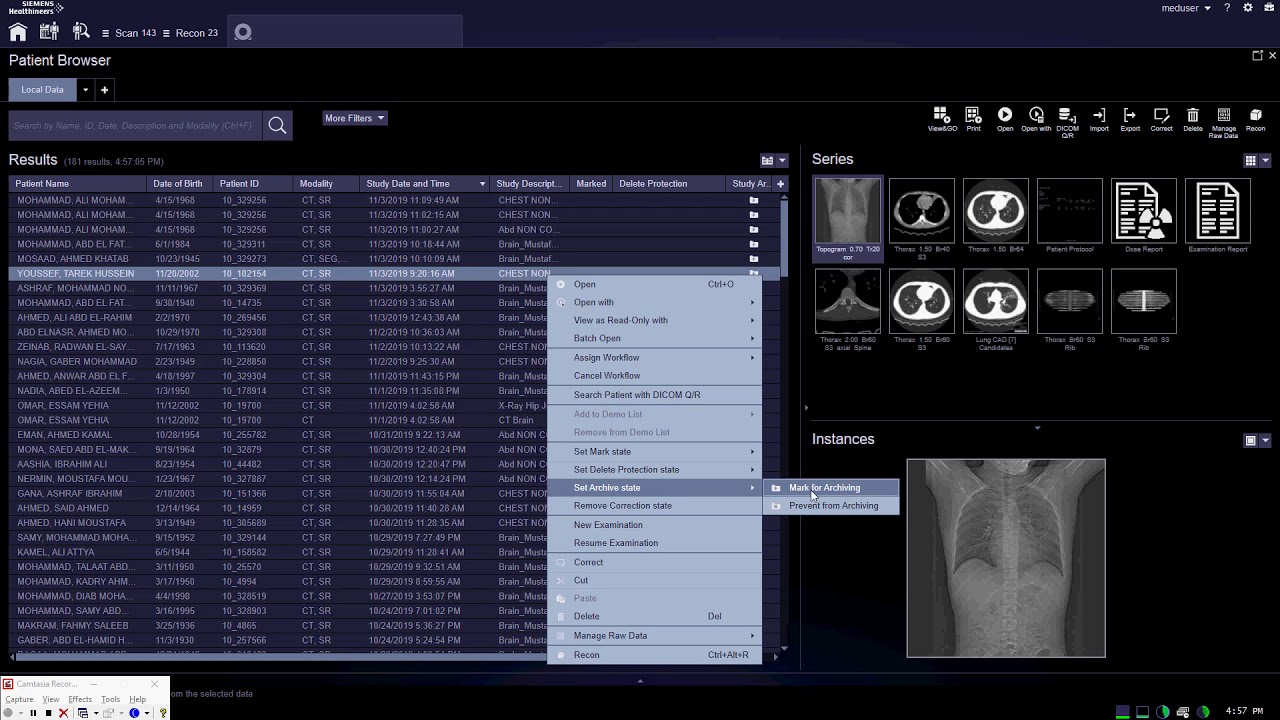Open the Series view dropdown arrow
Screen dimensions: 1280x720
tap(1265, 160)
